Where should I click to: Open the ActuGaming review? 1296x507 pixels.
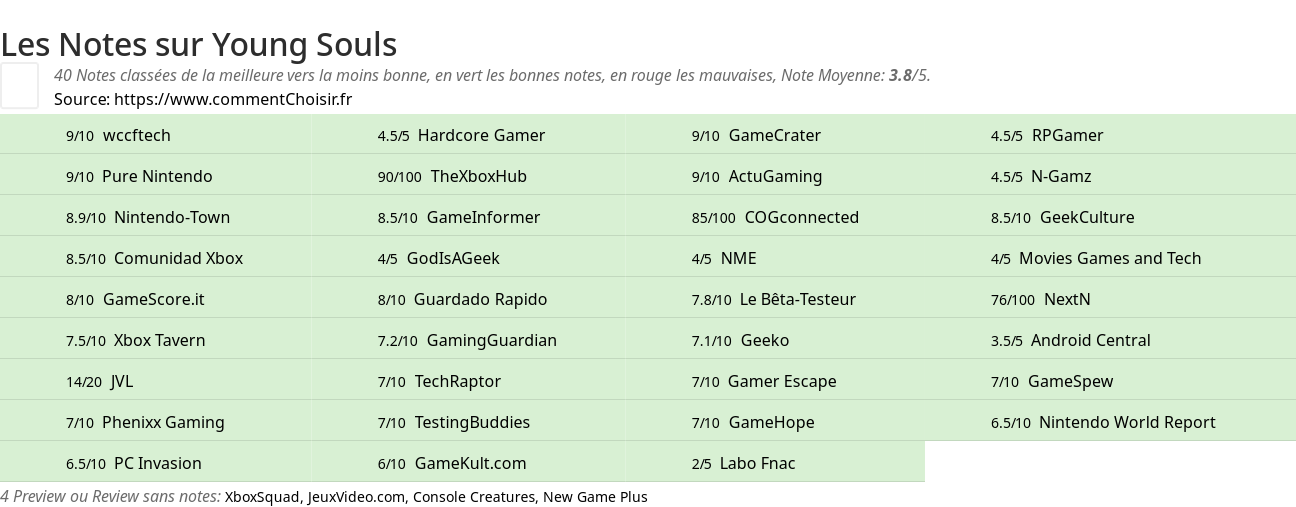point(775,176)
